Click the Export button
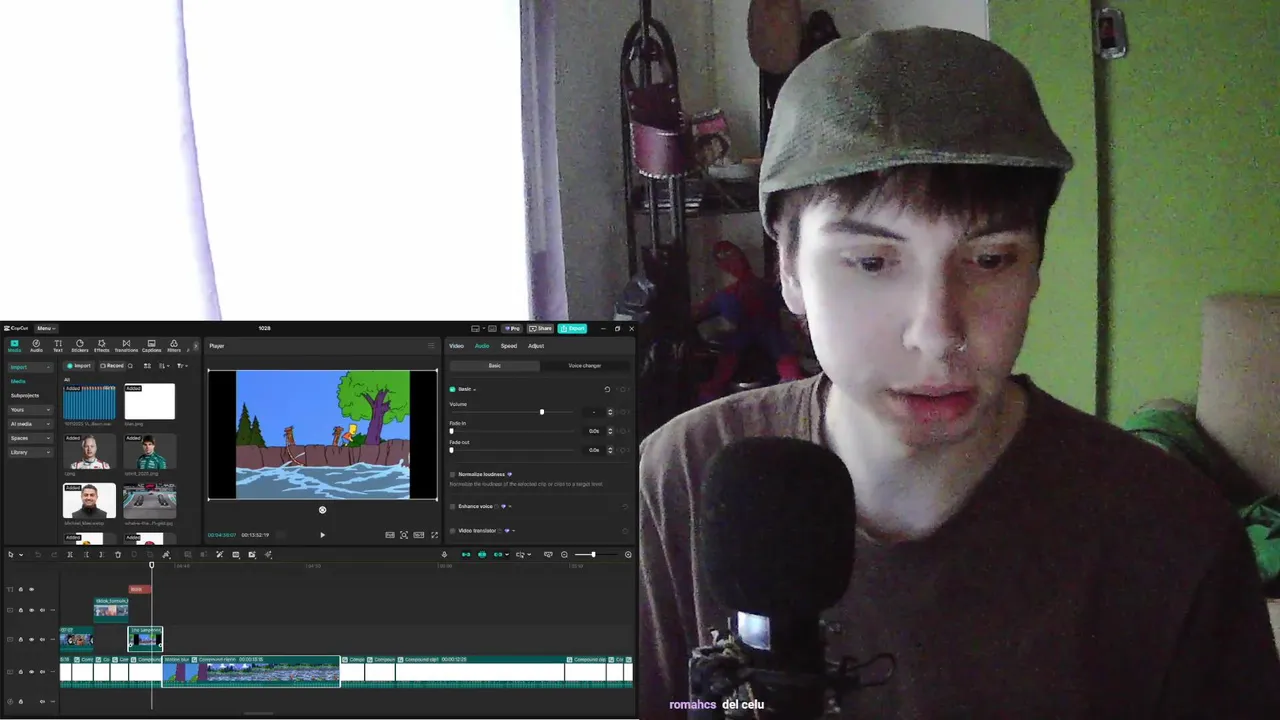 (572, 328)
